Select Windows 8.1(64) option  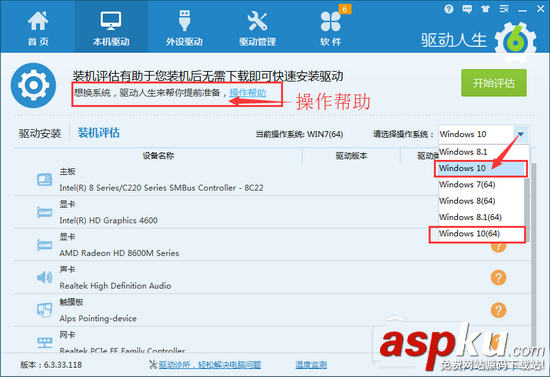pyautogui.click(x=481, y=217)
